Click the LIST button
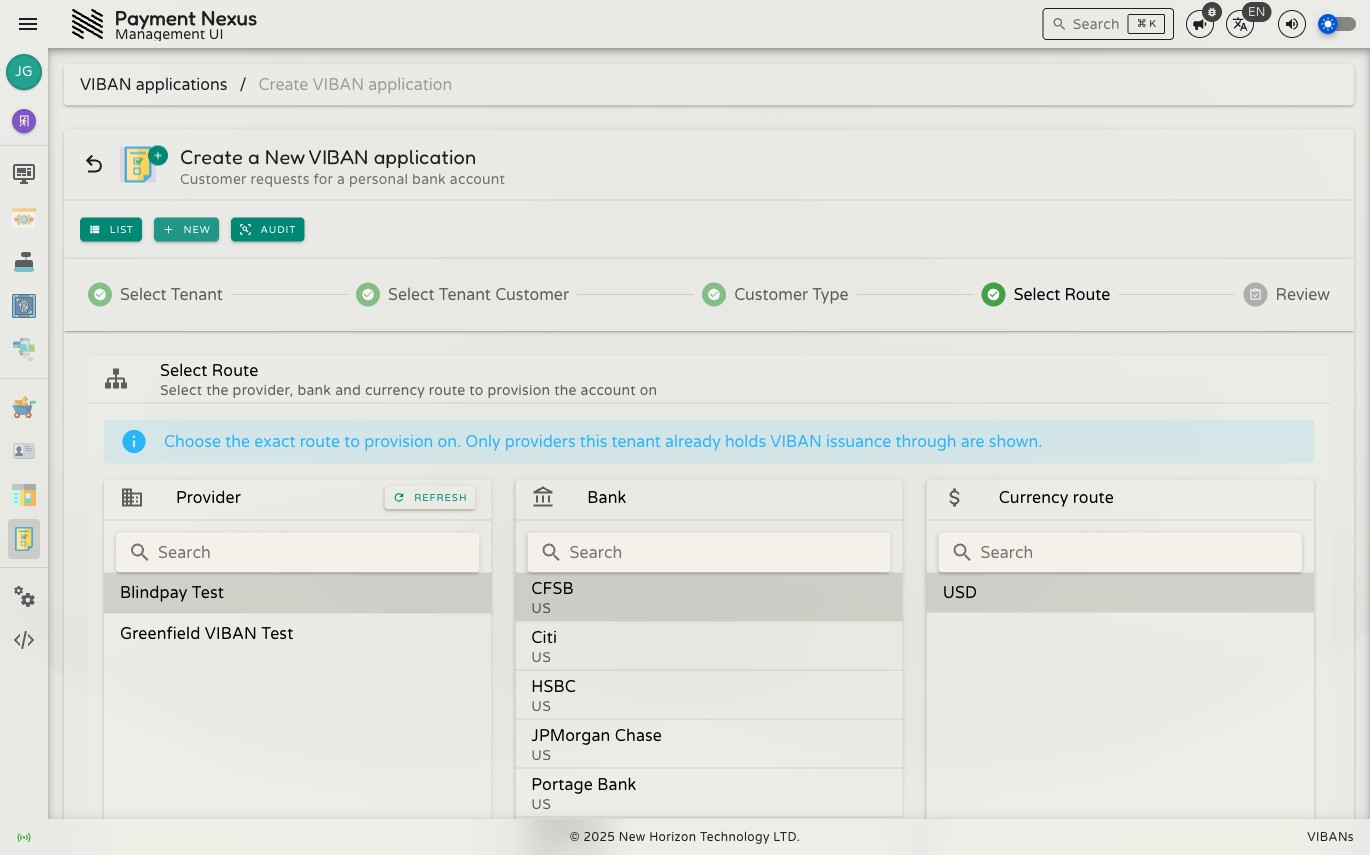The image size is (1370, 855). (x=111, y=229)
